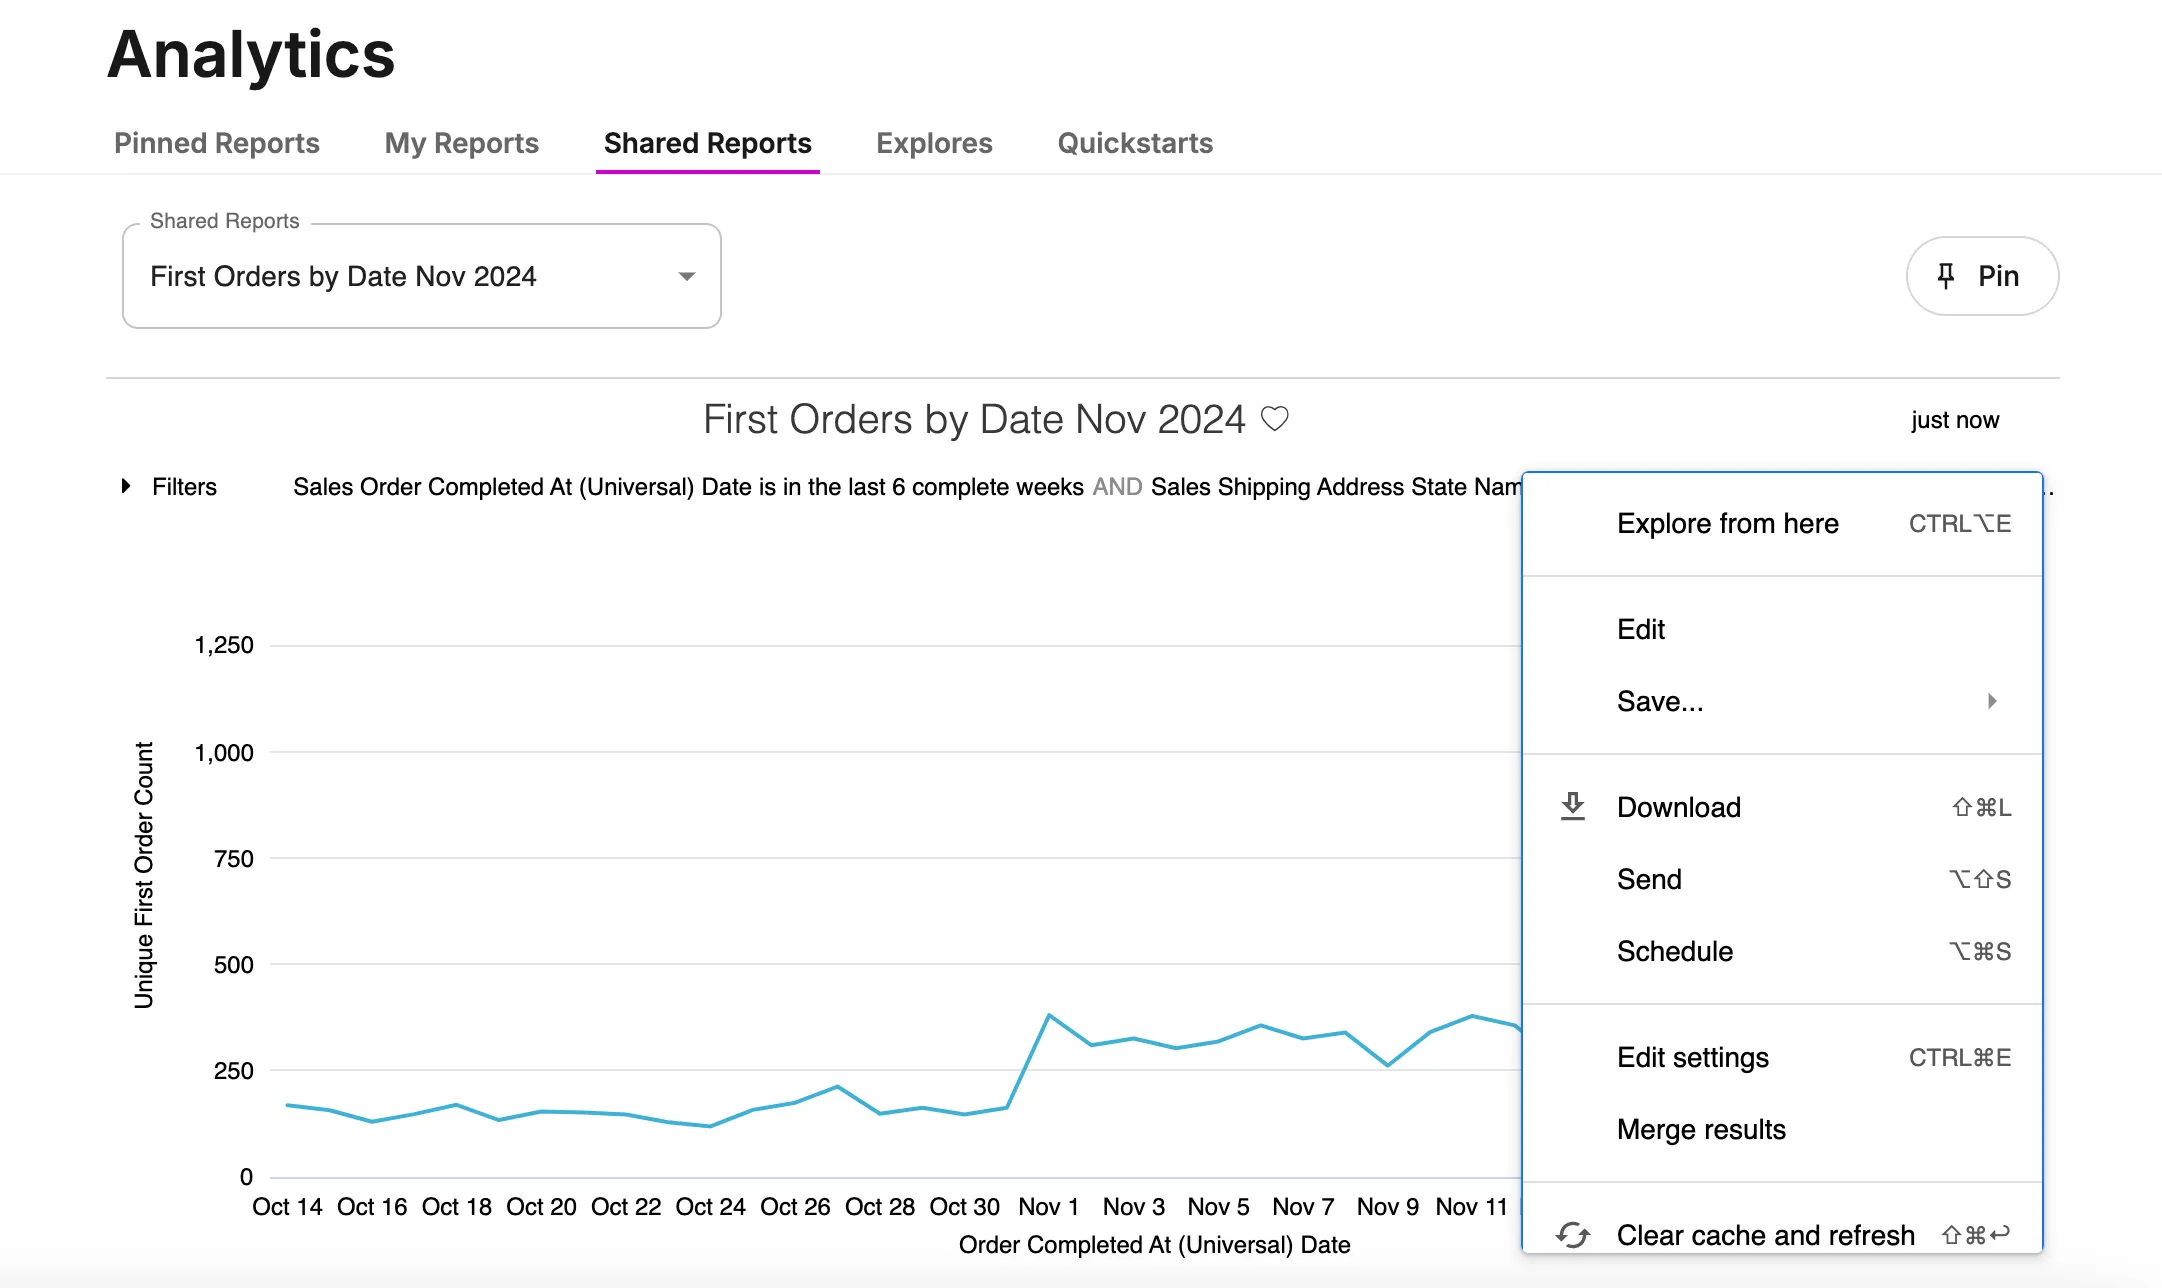The image size is (2162, 1288).
Task: Click the refresh arrows icon in menu
Action: [x=1573, y=1235]
